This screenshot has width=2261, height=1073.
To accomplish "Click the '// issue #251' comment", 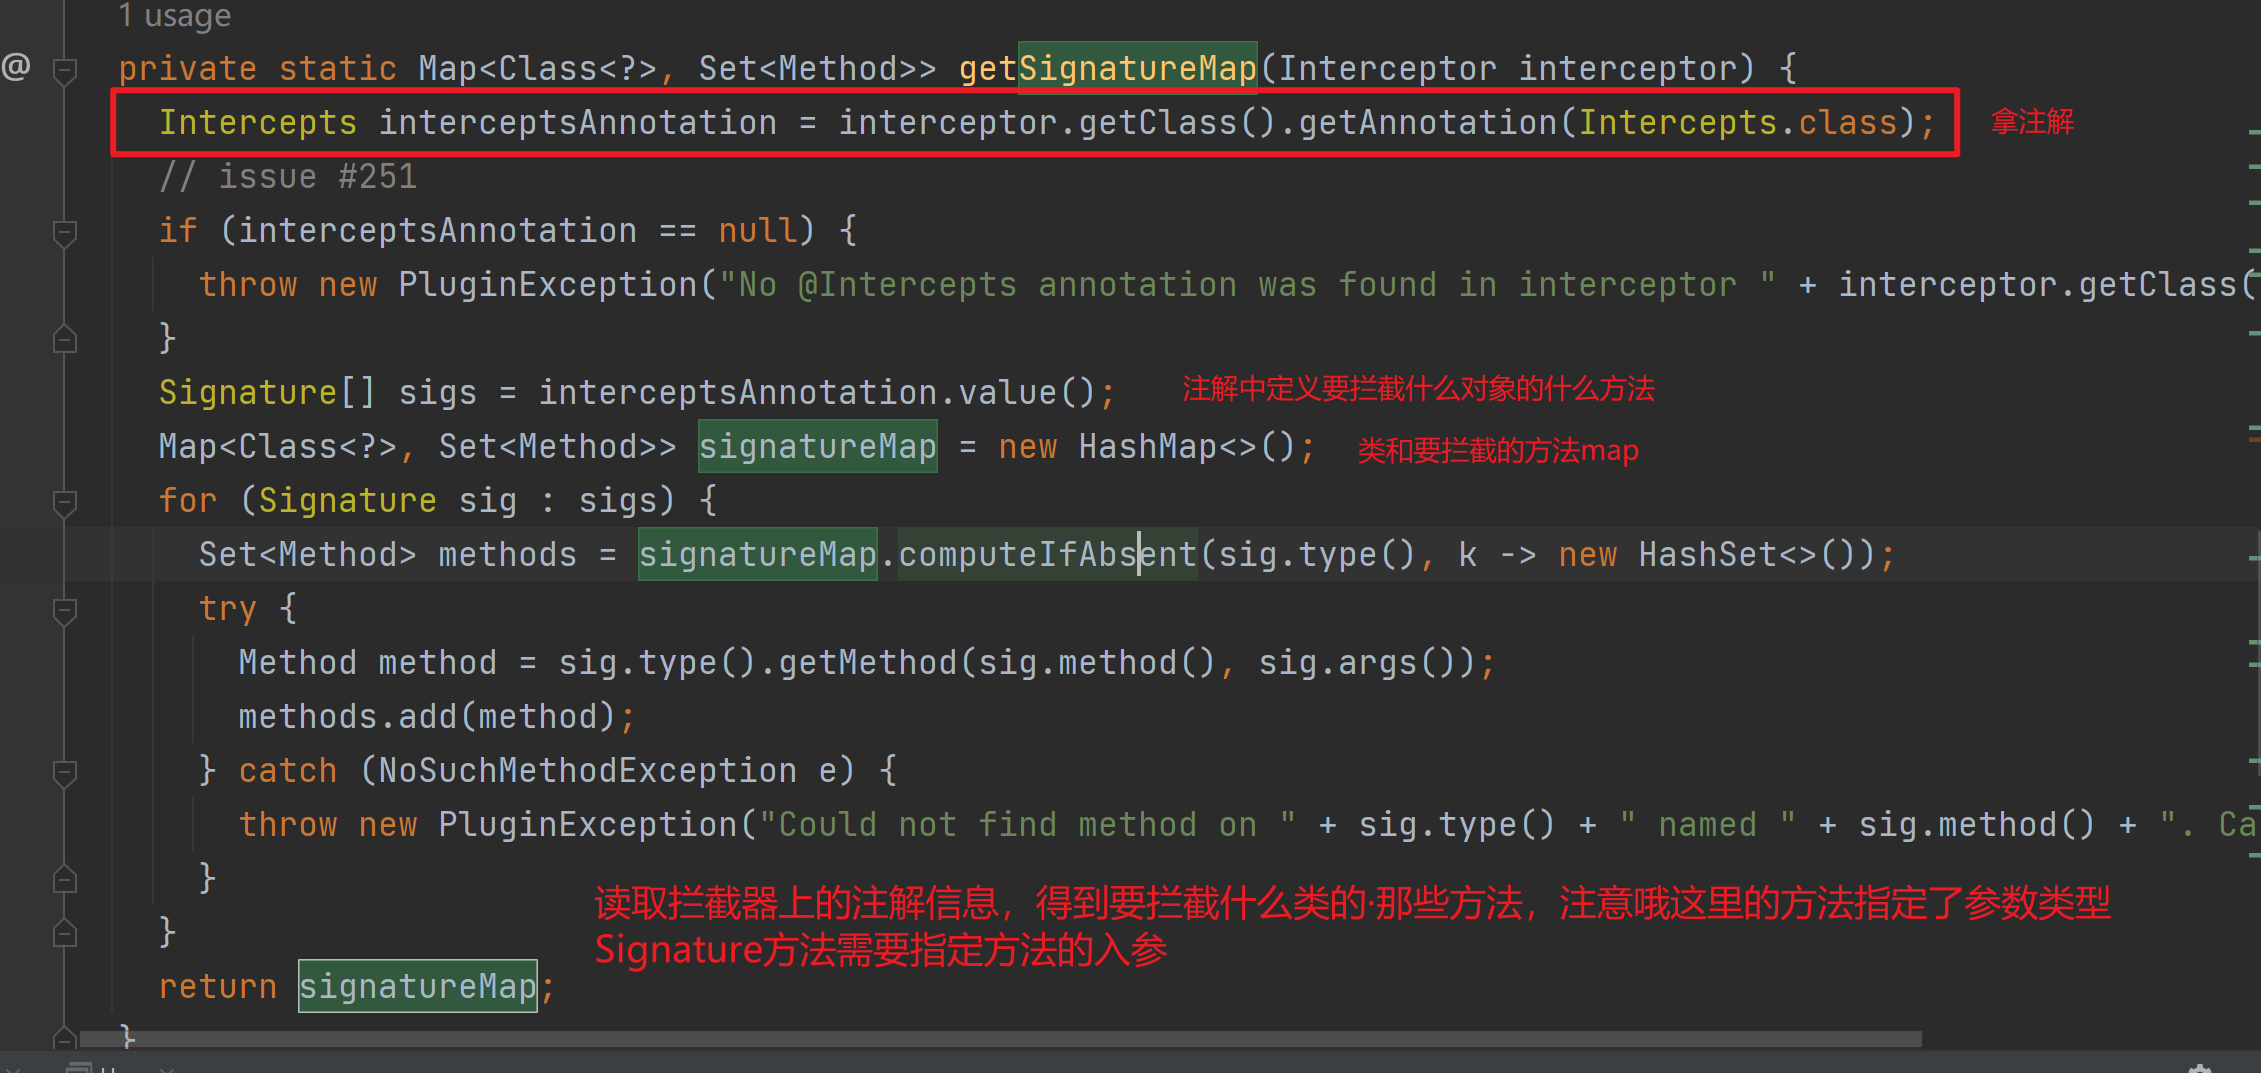I will 288,176.
